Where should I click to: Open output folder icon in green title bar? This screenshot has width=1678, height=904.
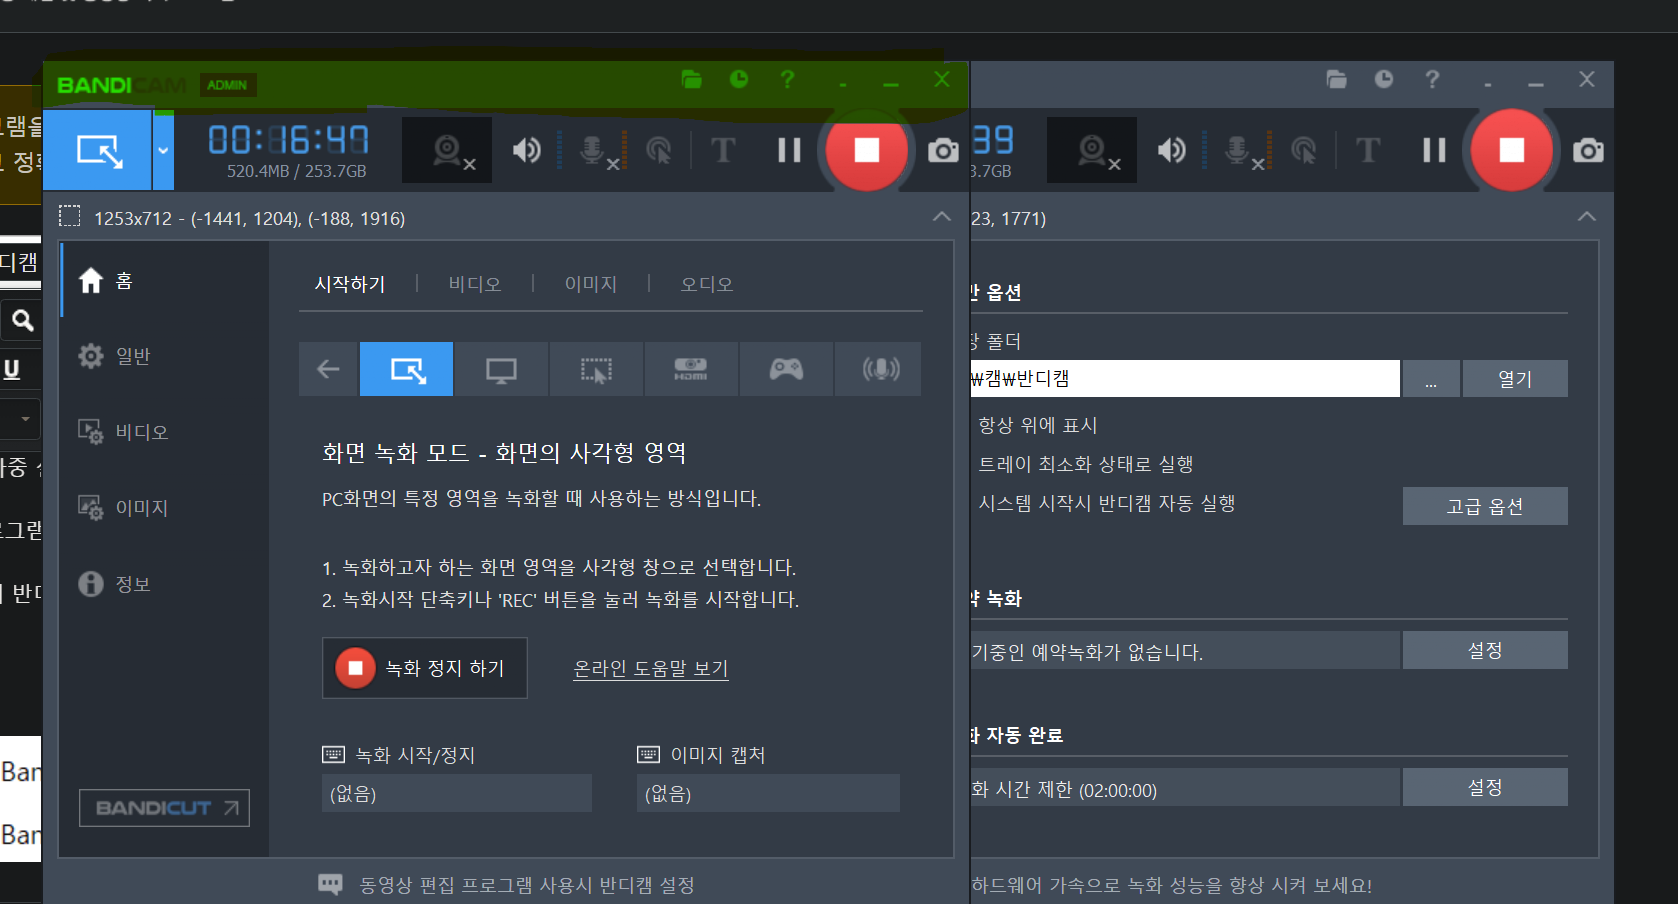tap(691, 79)
